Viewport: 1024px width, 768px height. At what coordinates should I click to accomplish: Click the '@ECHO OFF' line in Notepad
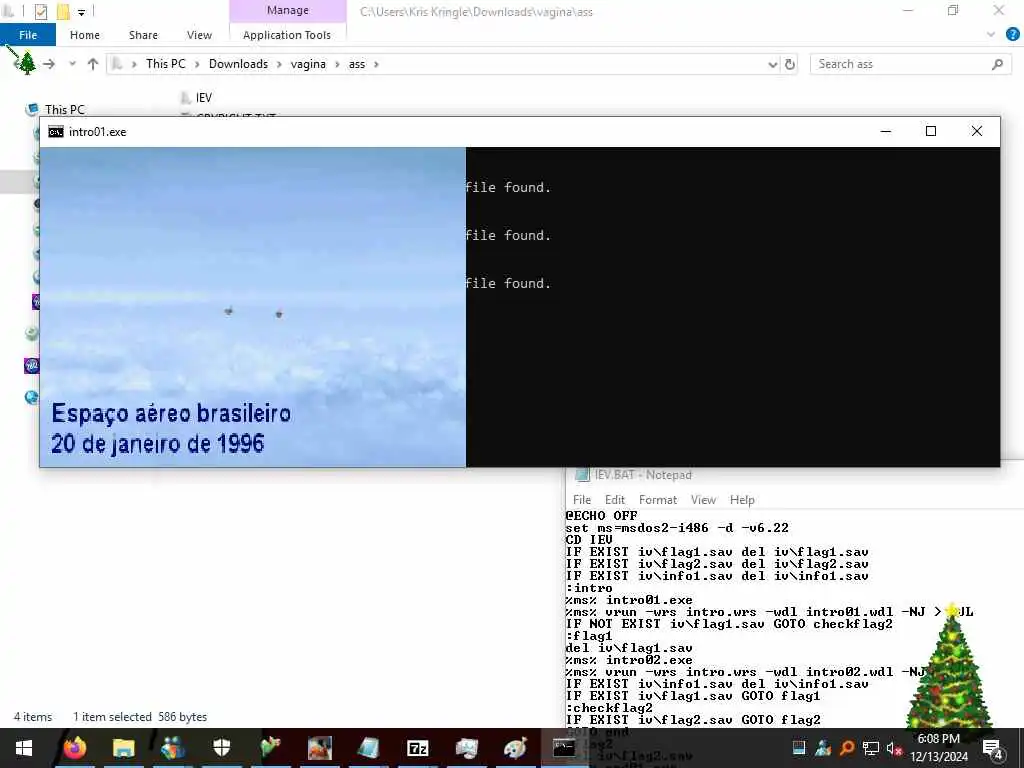point(601,516)
